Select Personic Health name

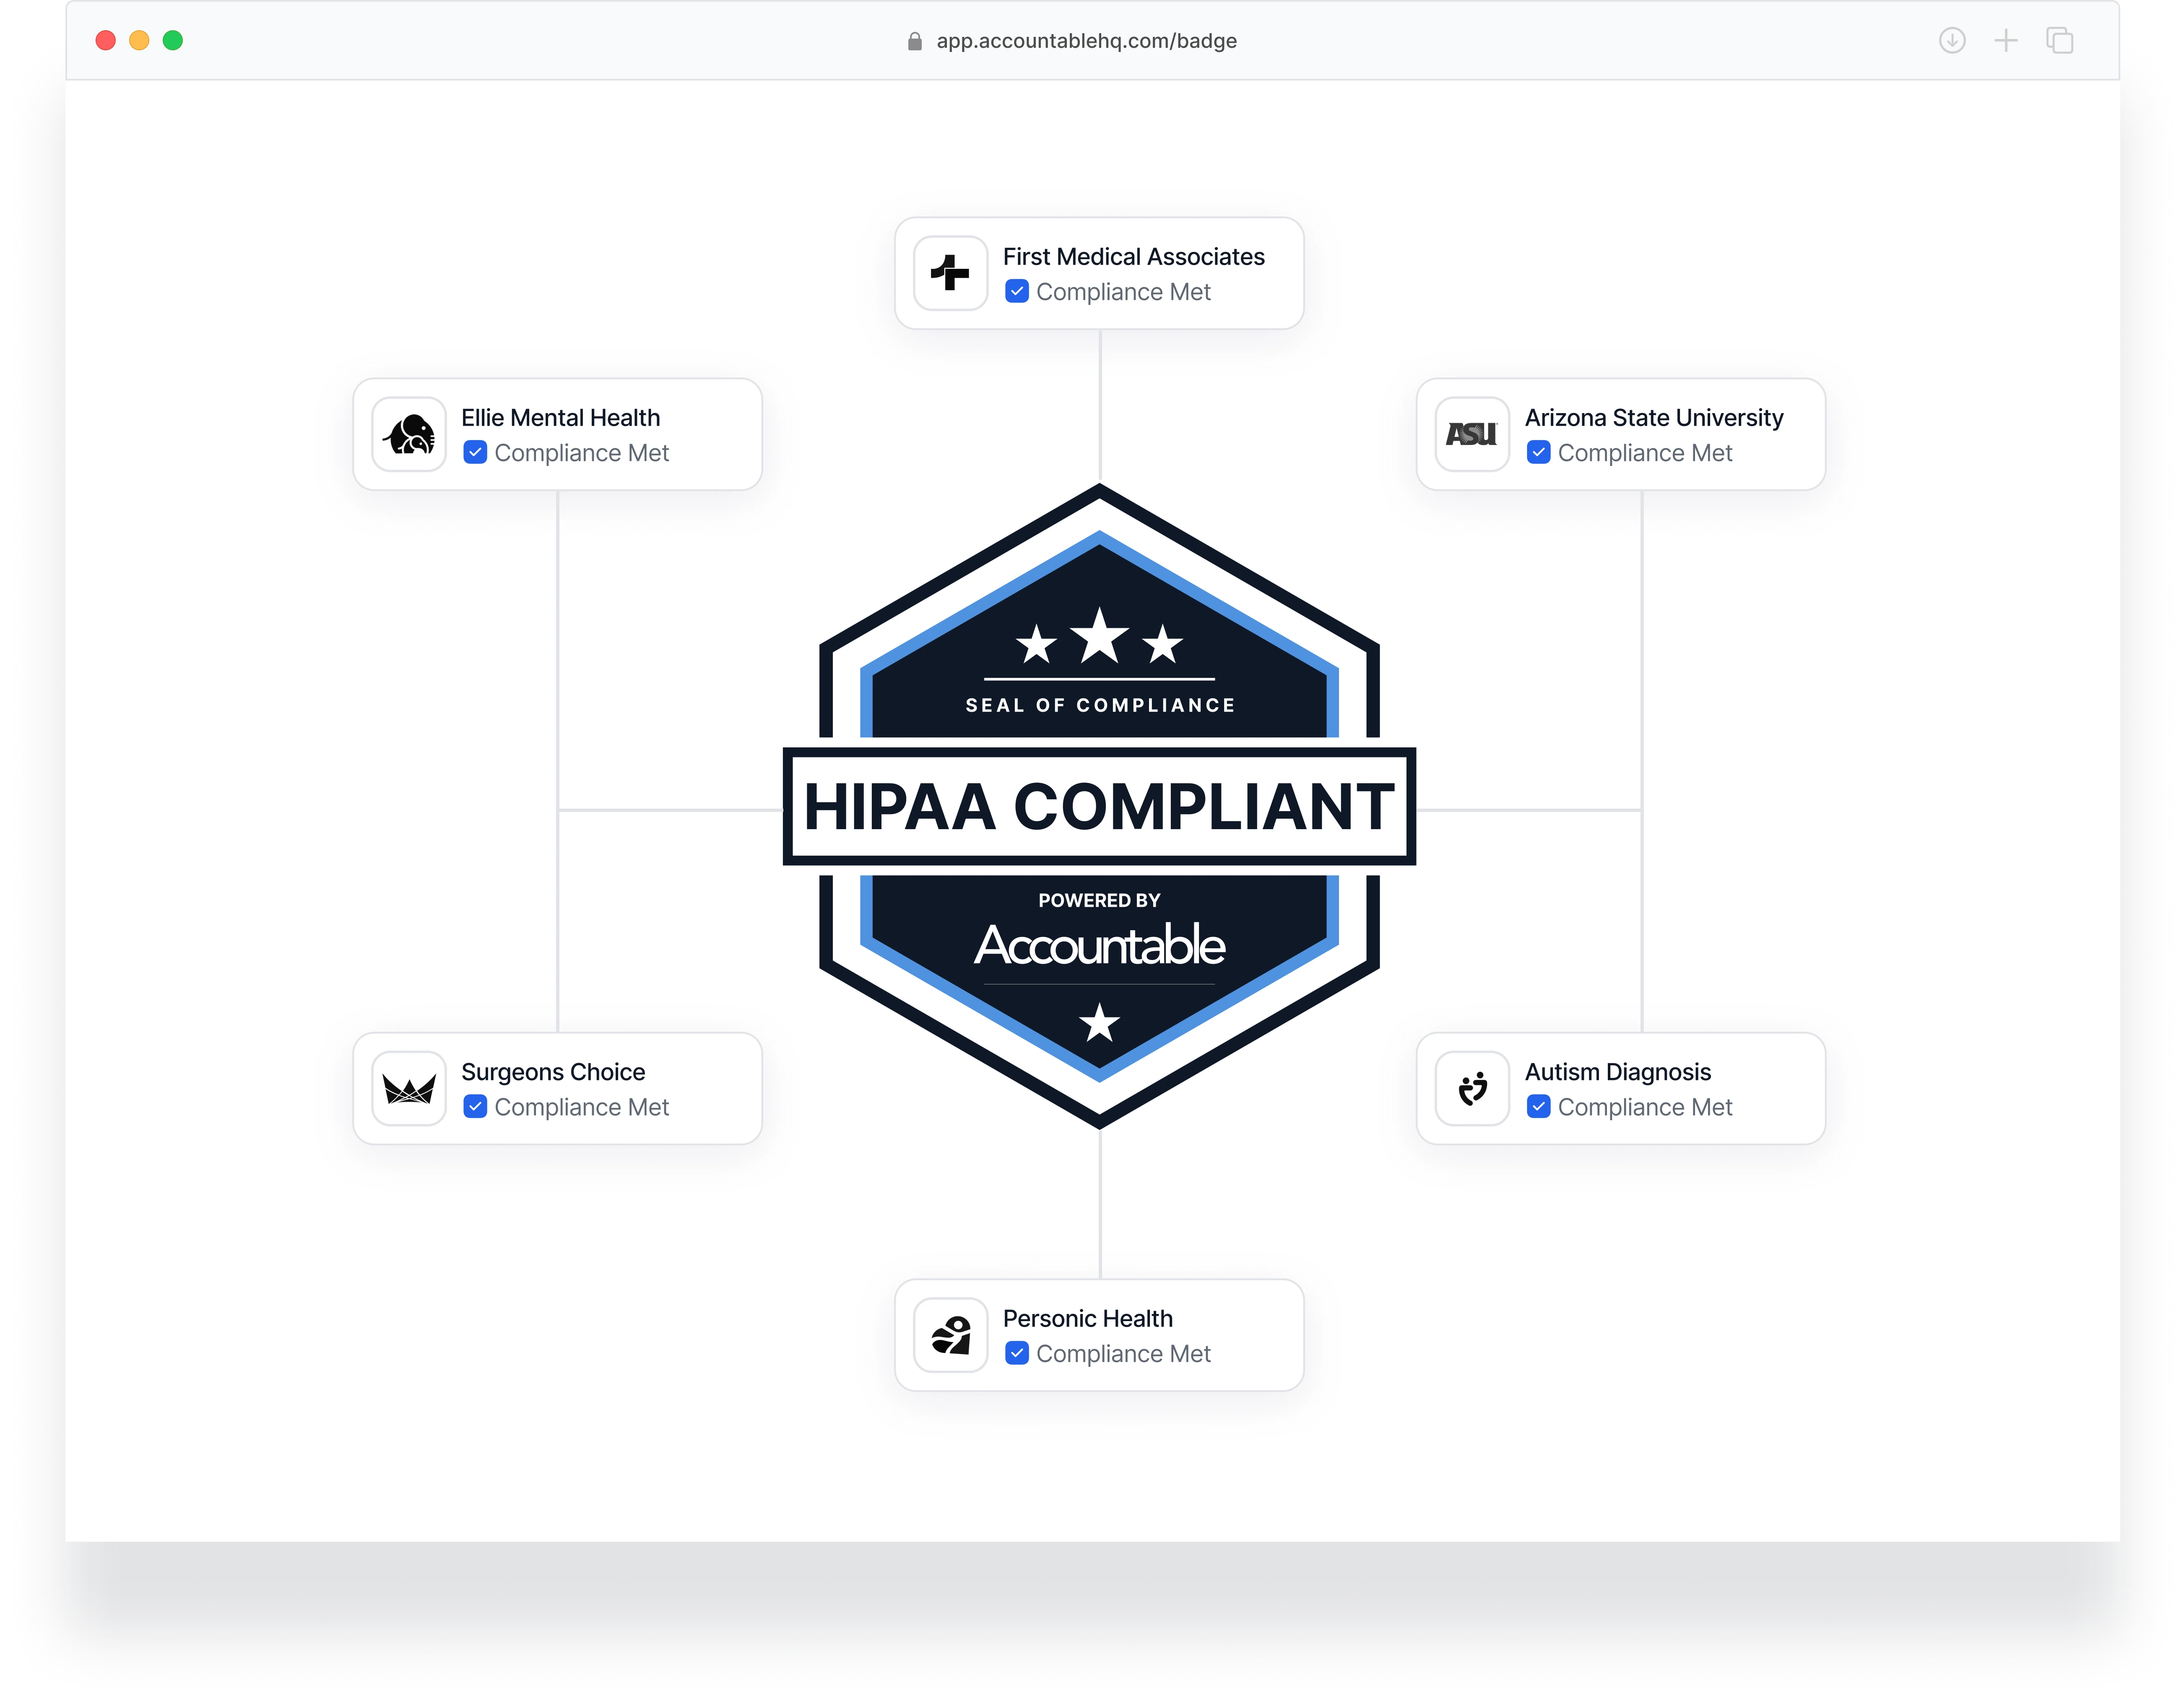(1088, 1319)
